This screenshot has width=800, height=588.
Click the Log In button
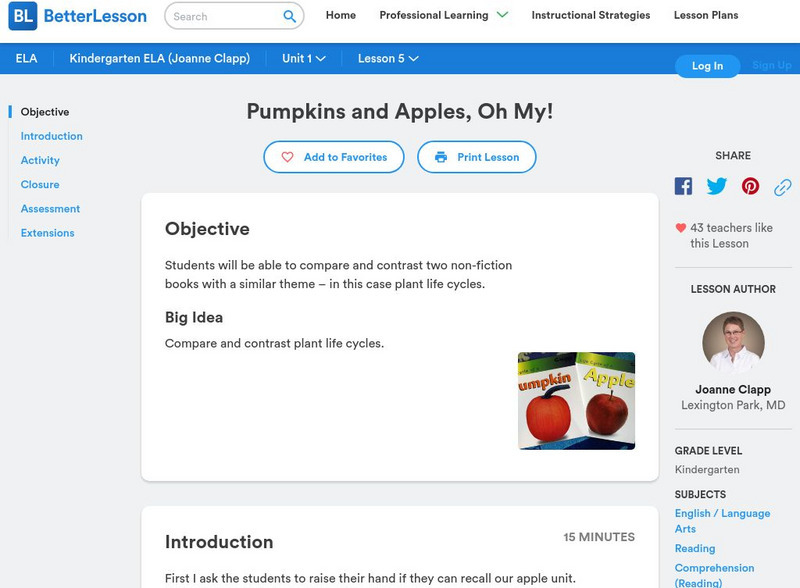(x=707, y=66)
